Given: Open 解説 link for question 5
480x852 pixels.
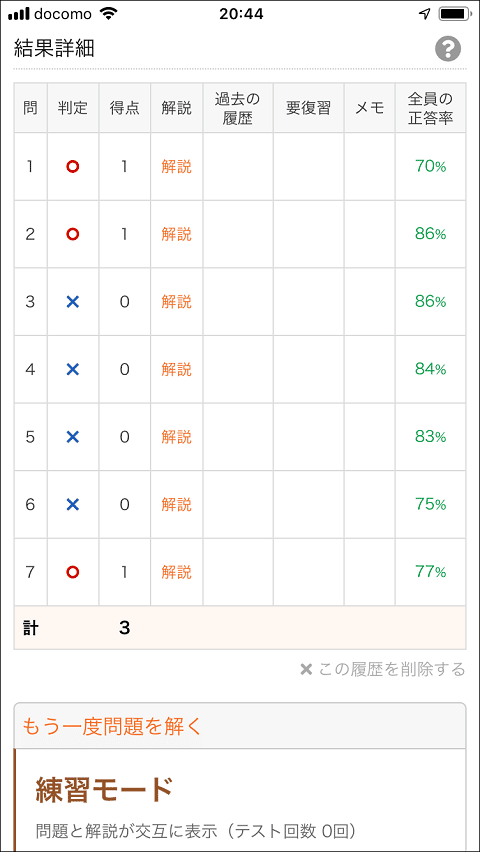Looking at the screenshot, I should [x=177, y=437].
